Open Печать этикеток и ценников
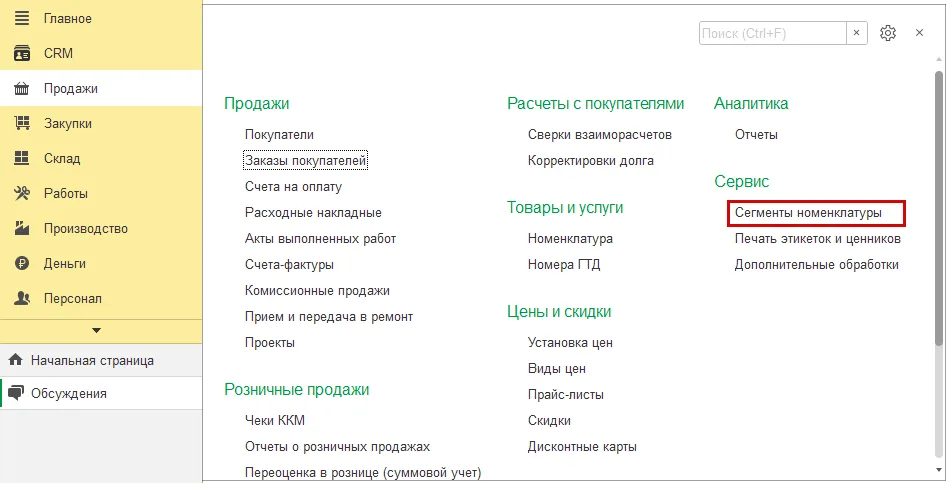This screenshot has width=949, height=483. [818, 238]
